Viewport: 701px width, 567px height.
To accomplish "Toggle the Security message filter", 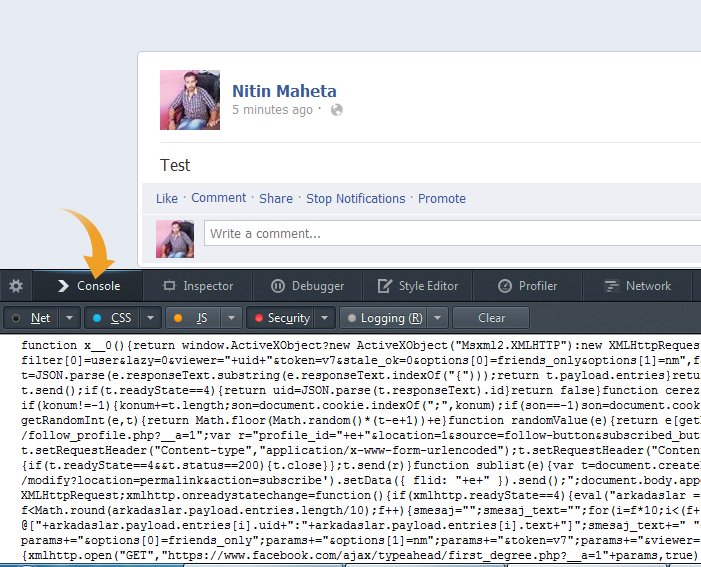I will click(281, 318).
